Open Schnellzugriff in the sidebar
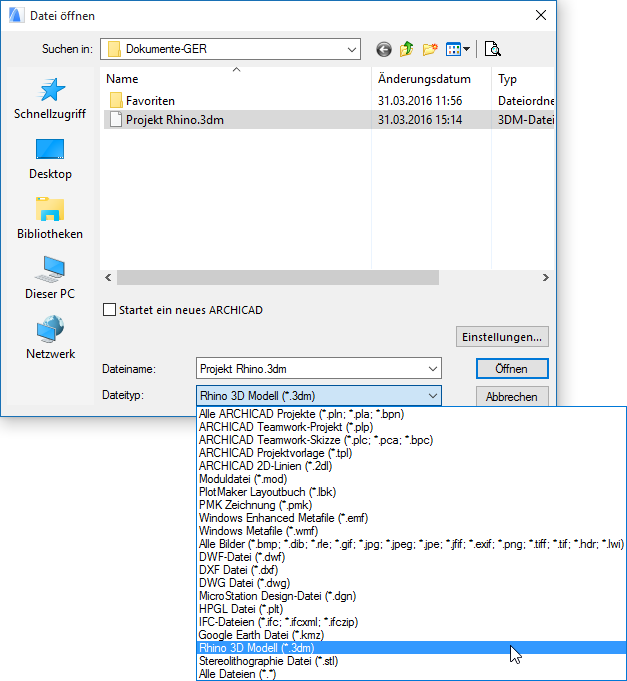 50,99
